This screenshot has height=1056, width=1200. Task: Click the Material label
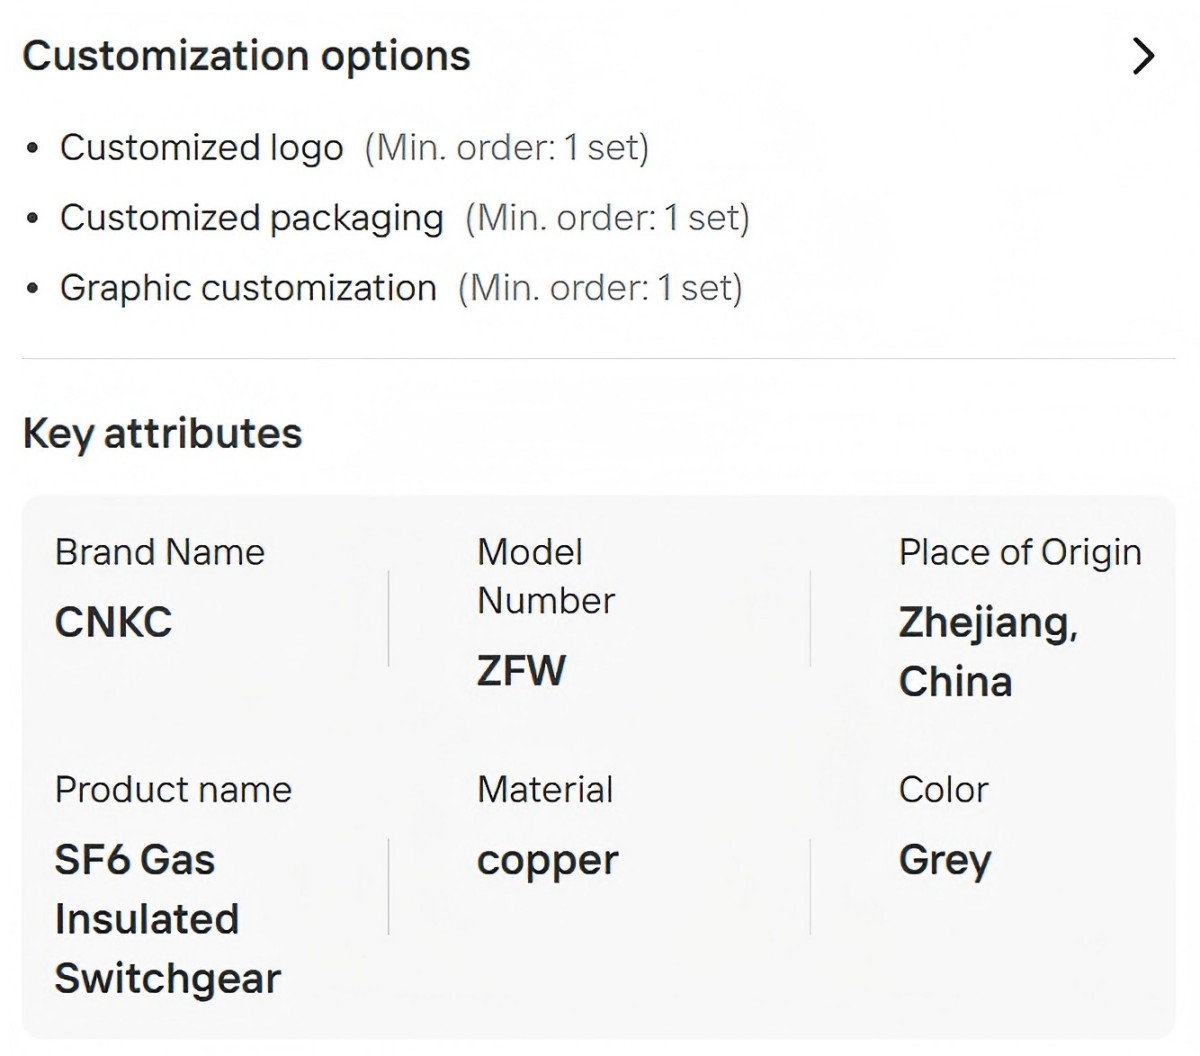pyautogui.click(x=545, y=790)
